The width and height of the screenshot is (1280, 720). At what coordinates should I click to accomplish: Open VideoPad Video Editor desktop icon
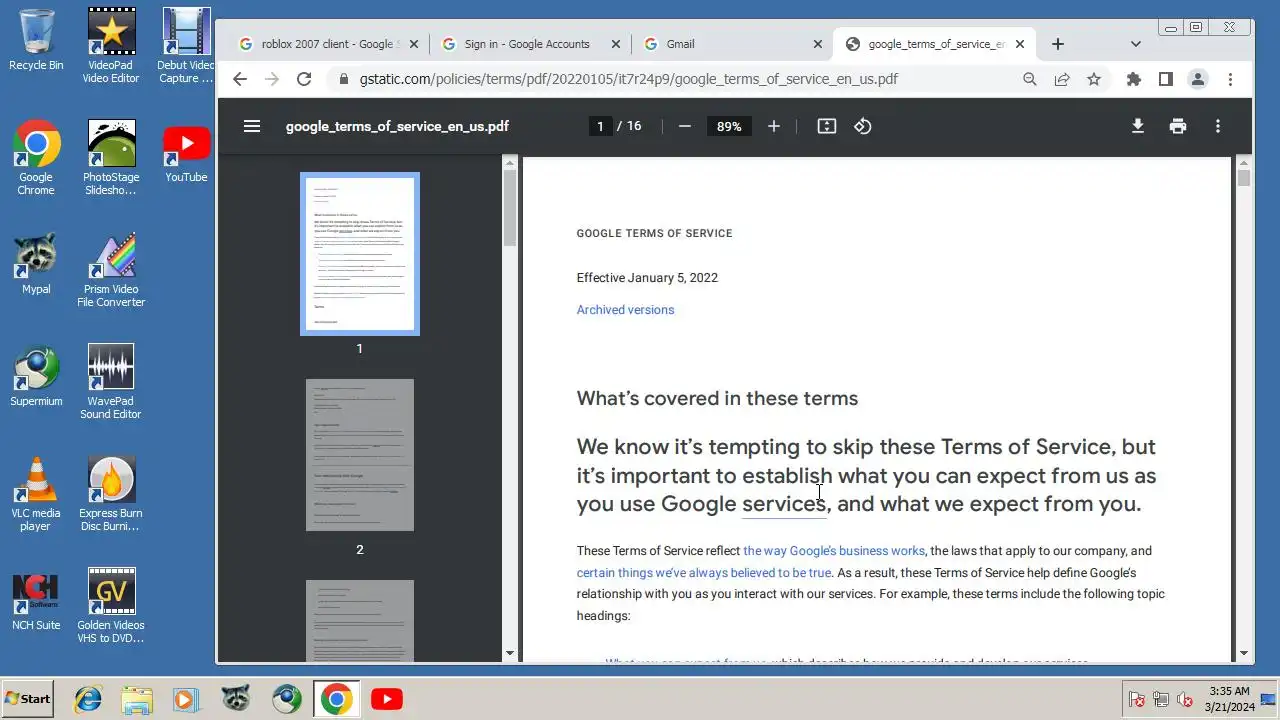(111, 46)
